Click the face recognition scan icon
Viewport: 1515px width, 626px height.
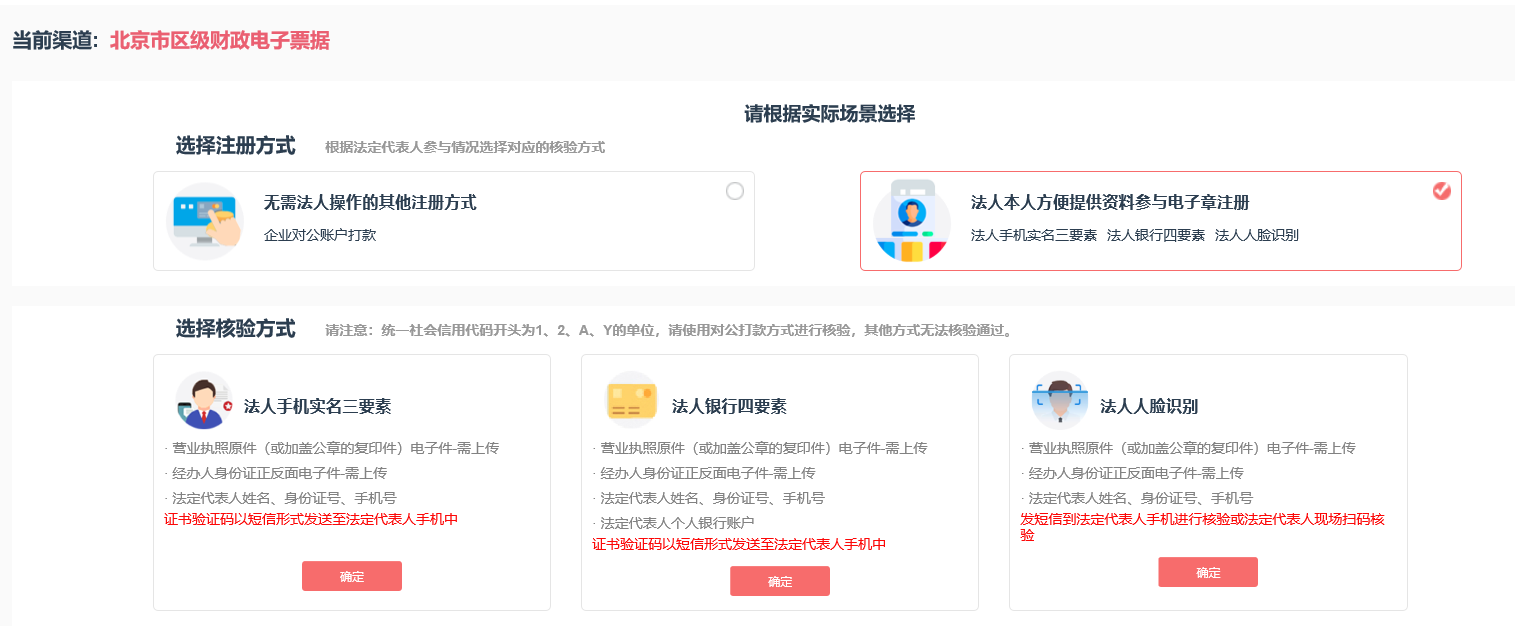[1059, 402]
